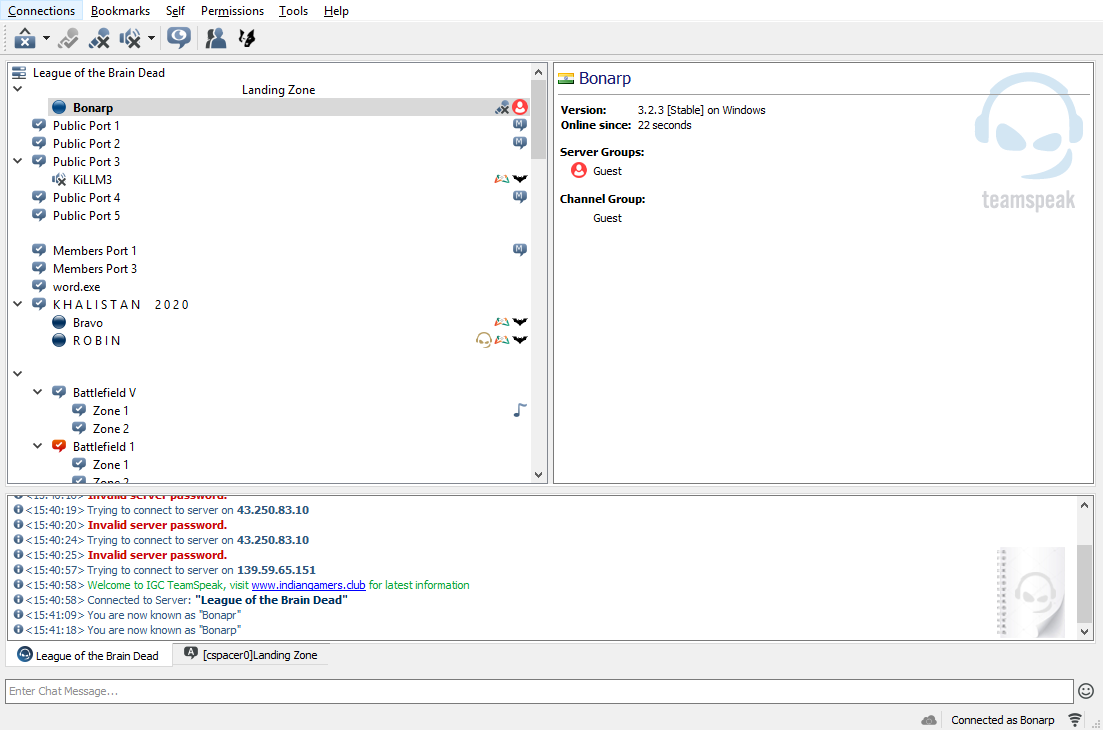Image resolution: width=1103 pixels, height=730 pixels.
Task: Mute microphone using the toolbar icon
Action: [x=99, y=38]
